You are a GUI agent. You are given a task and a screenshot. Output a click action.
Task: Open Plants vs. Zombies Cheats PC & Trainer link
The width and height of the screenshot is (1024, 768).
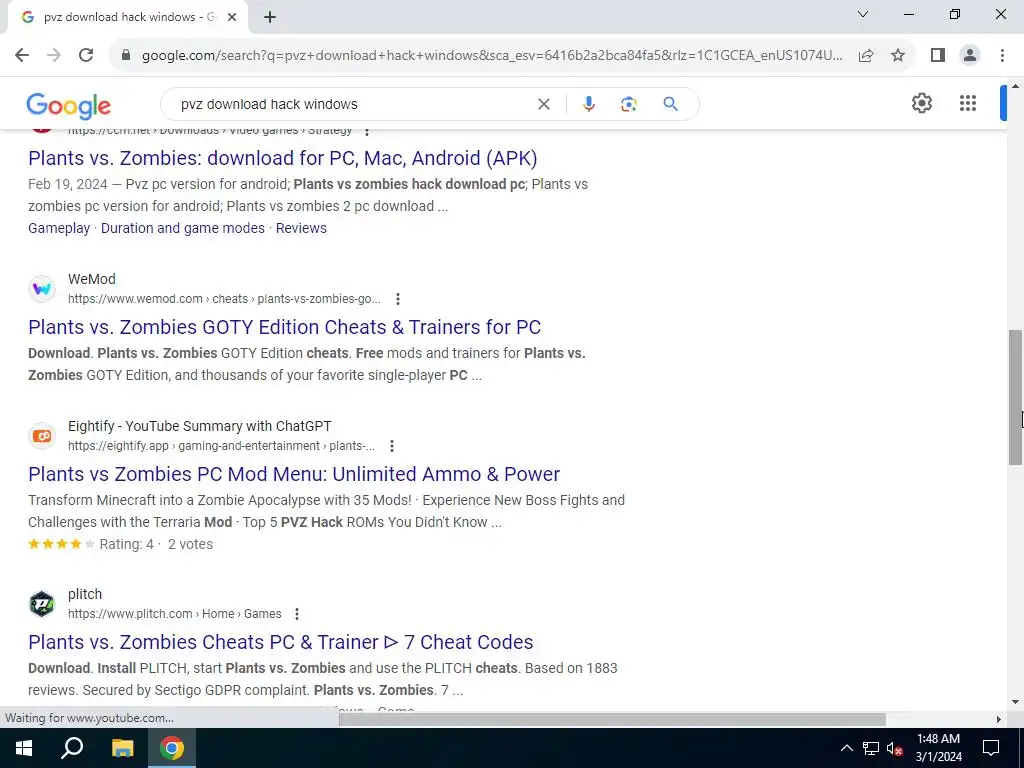click(281, 642)
